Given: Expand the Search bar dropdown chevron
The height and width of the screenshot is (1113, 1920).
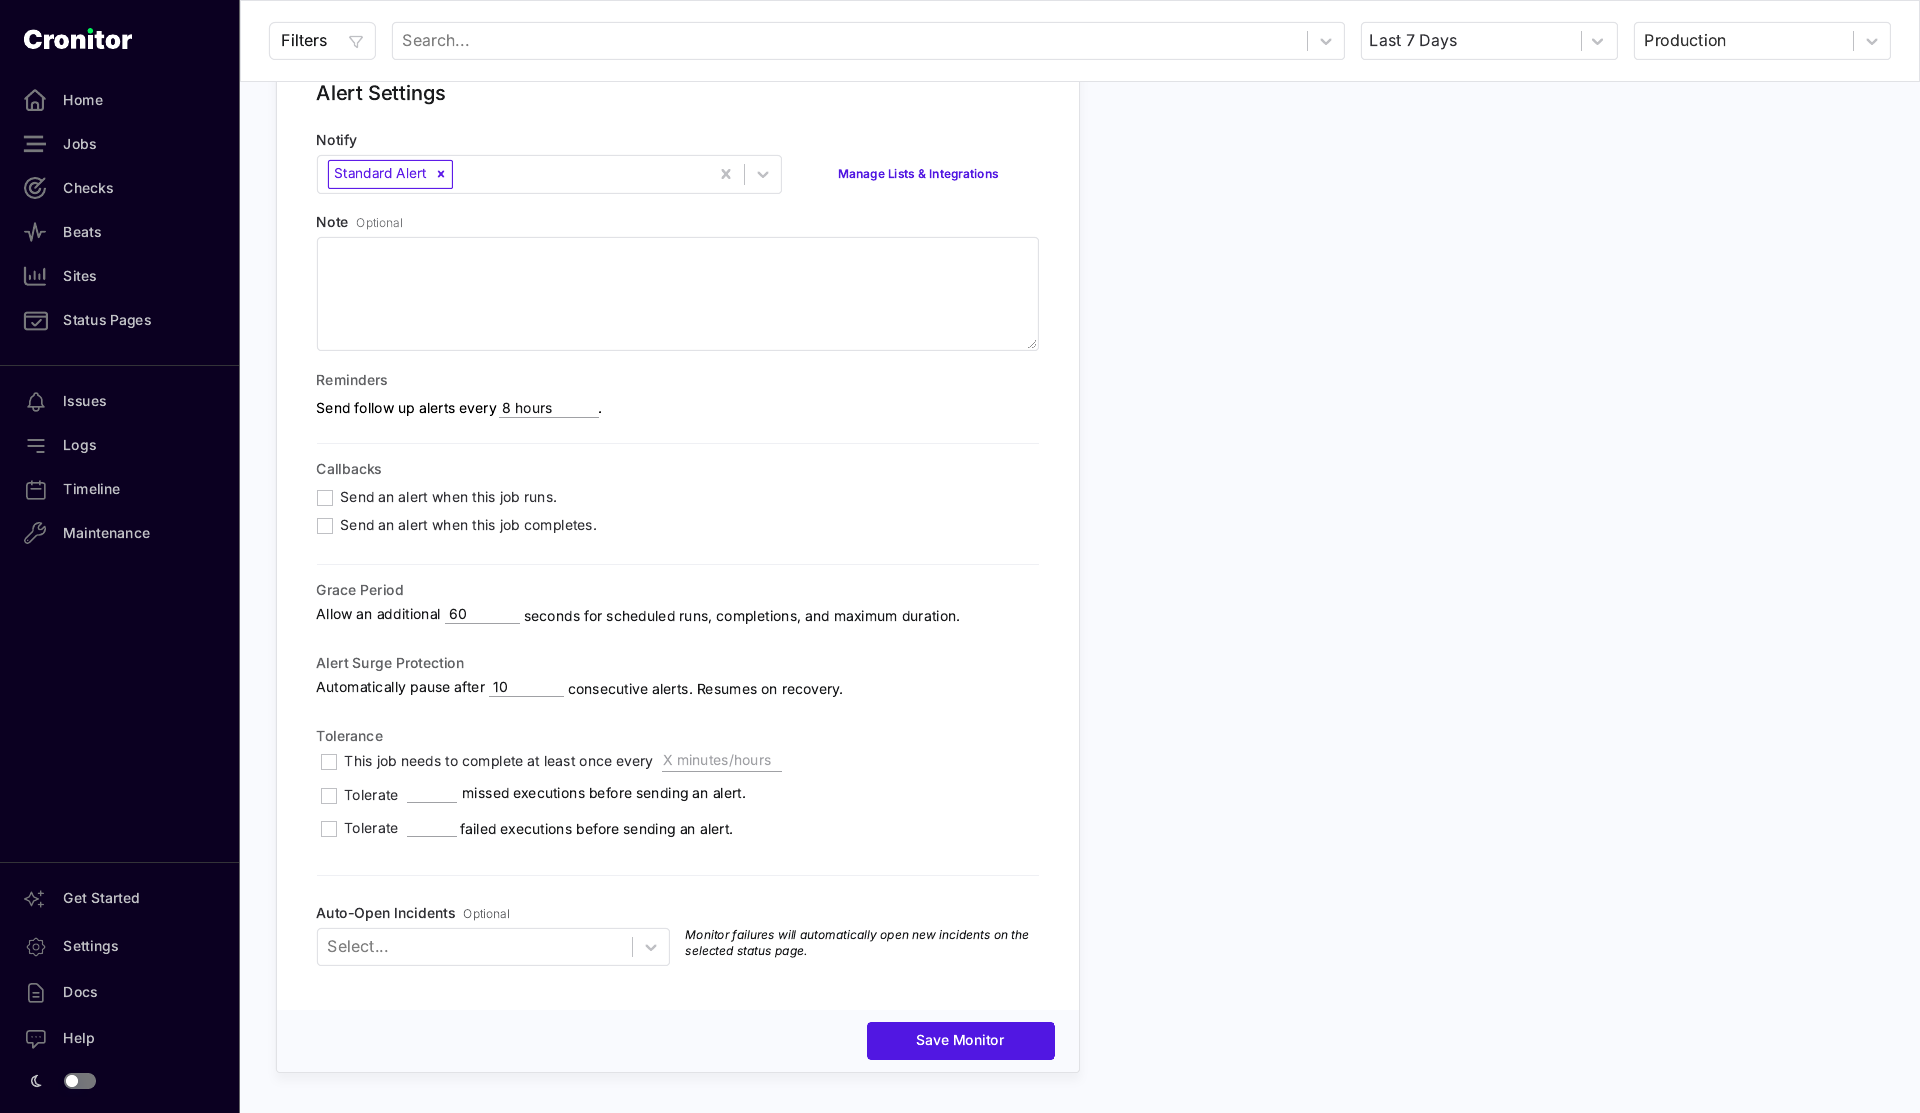Looking at the screenshot, I should 1326,41.
